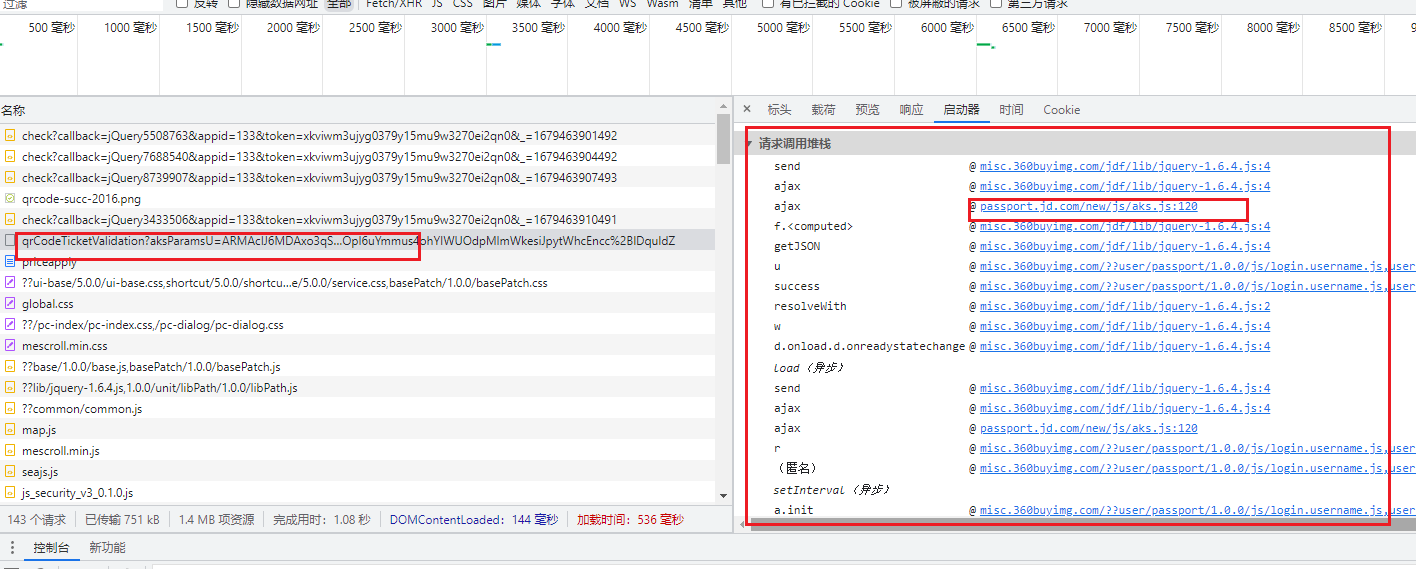Image resolution: width=1416 pixels, height=569 pixels.
Task: Open the console drawer three-dot menu
Action: (12, 548)
